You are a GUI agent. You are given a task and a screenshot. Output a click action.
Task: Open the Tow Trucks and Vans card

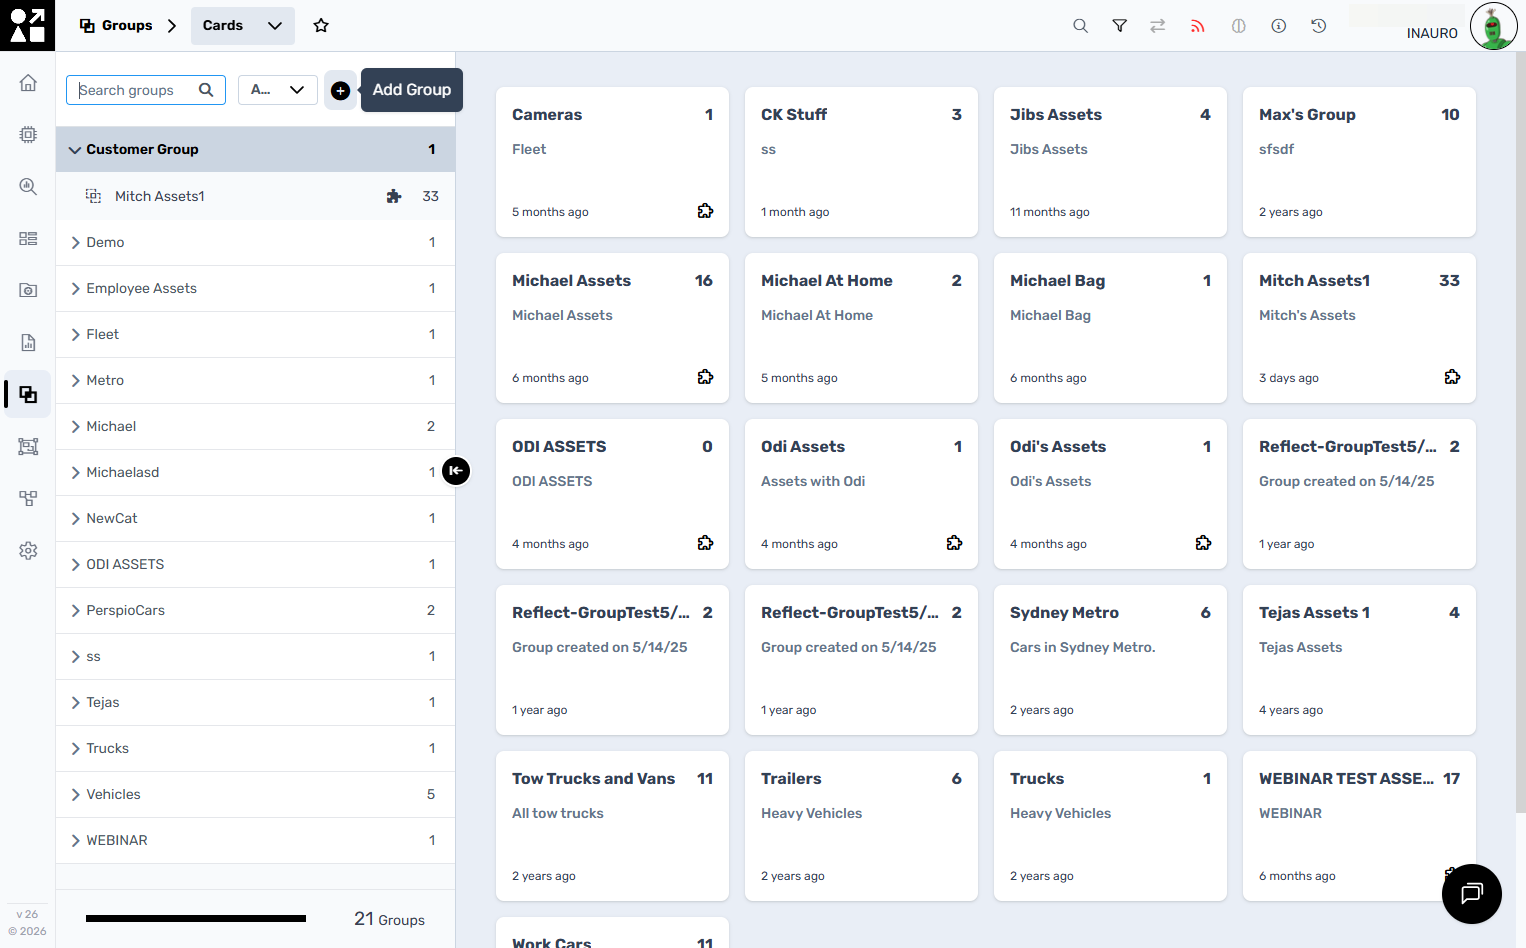click(612, 826)
